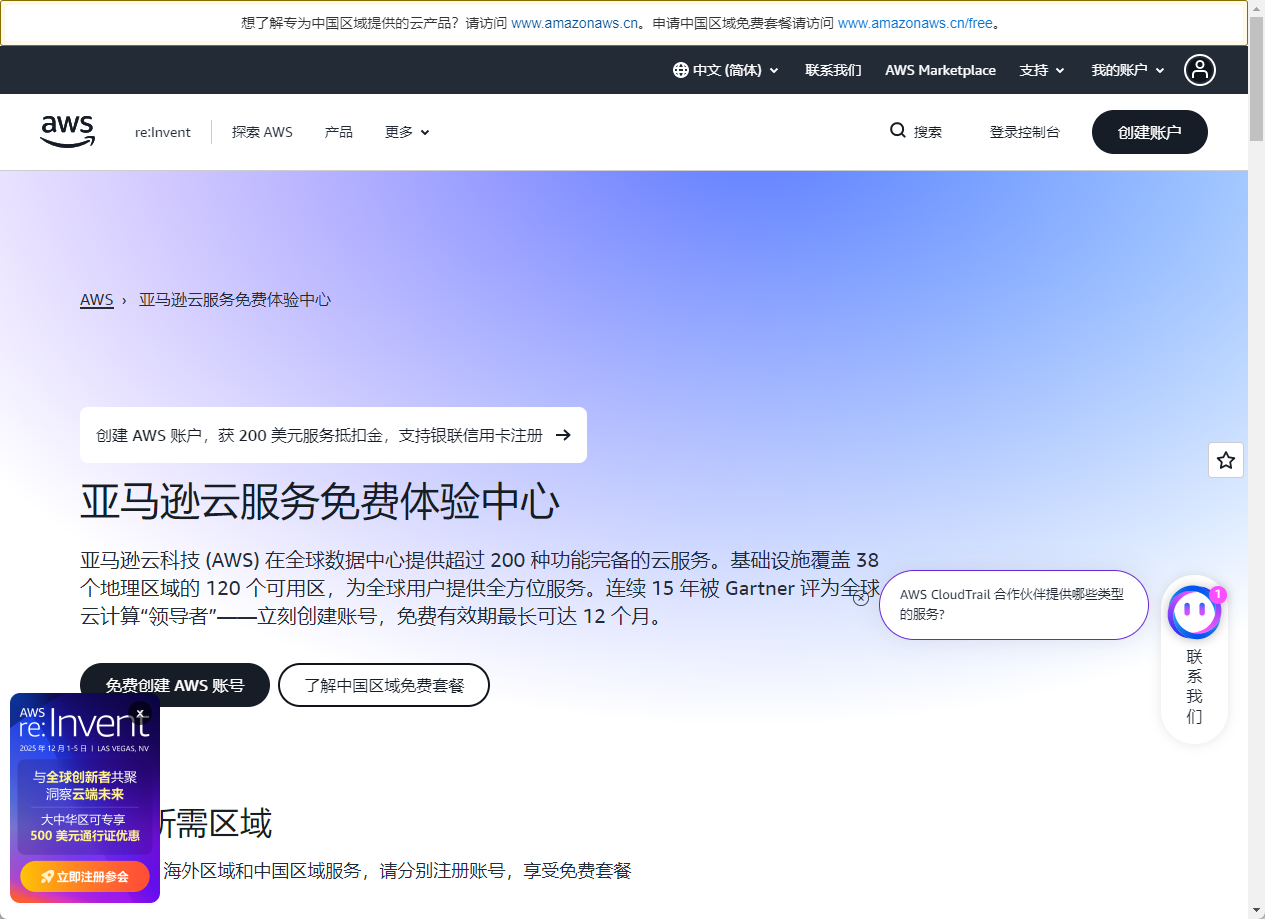Click the AWS logo in the navigation bar
The image size is (1265, 919).
(67, 130)
